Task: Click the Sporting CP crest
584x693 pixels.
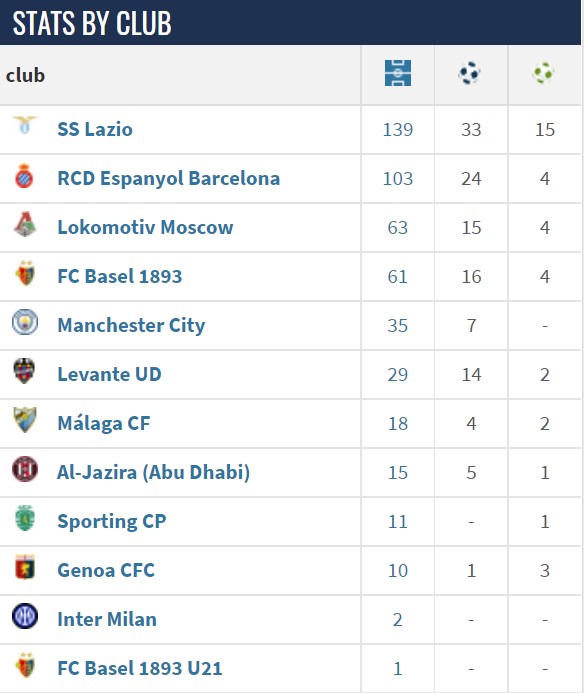Action: coord(25,518)
